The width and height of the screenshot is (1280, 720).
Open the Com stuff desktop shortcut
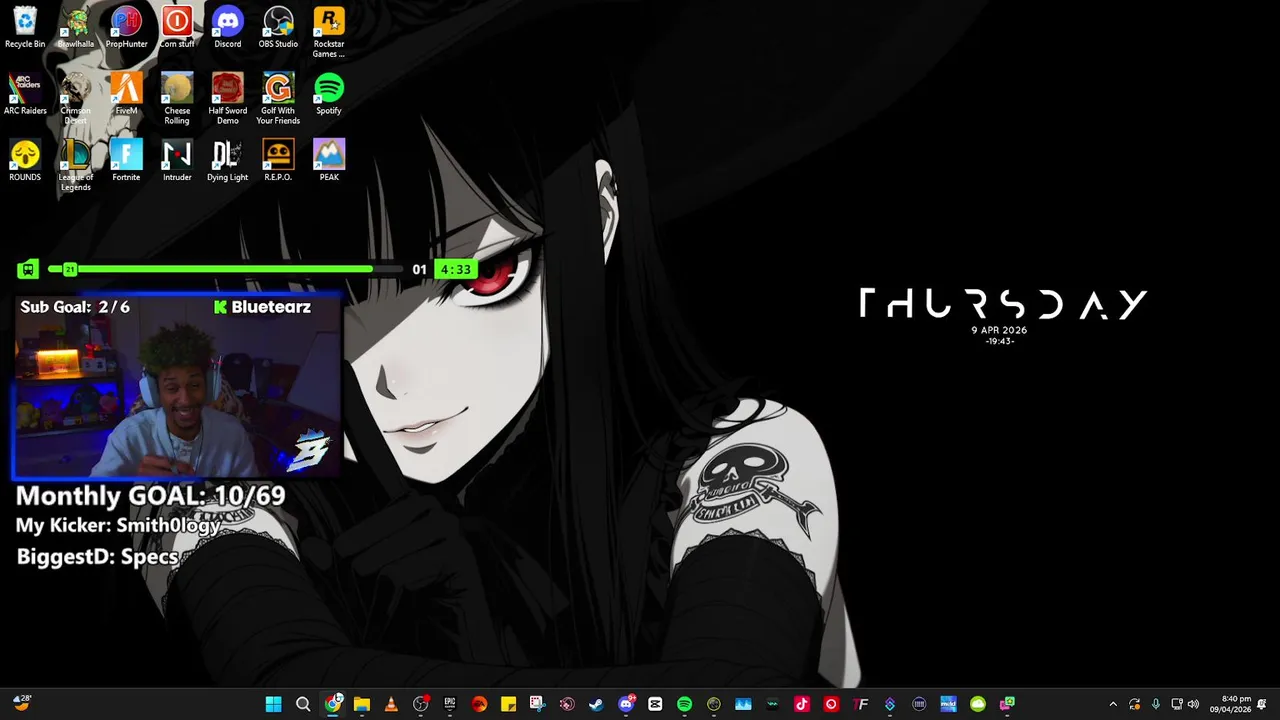click(177, 28)
